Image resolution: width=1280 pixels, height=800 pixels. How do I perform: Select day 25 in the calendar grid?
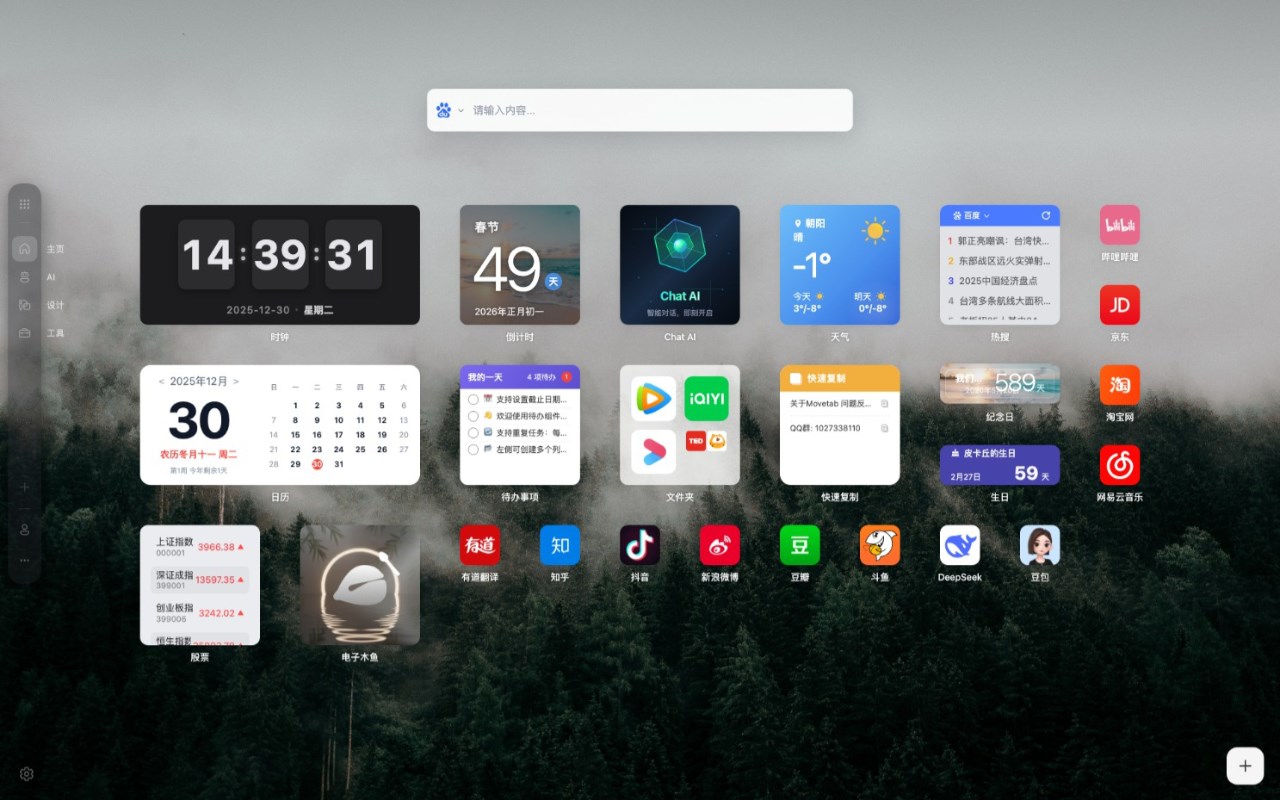[360, 449]
